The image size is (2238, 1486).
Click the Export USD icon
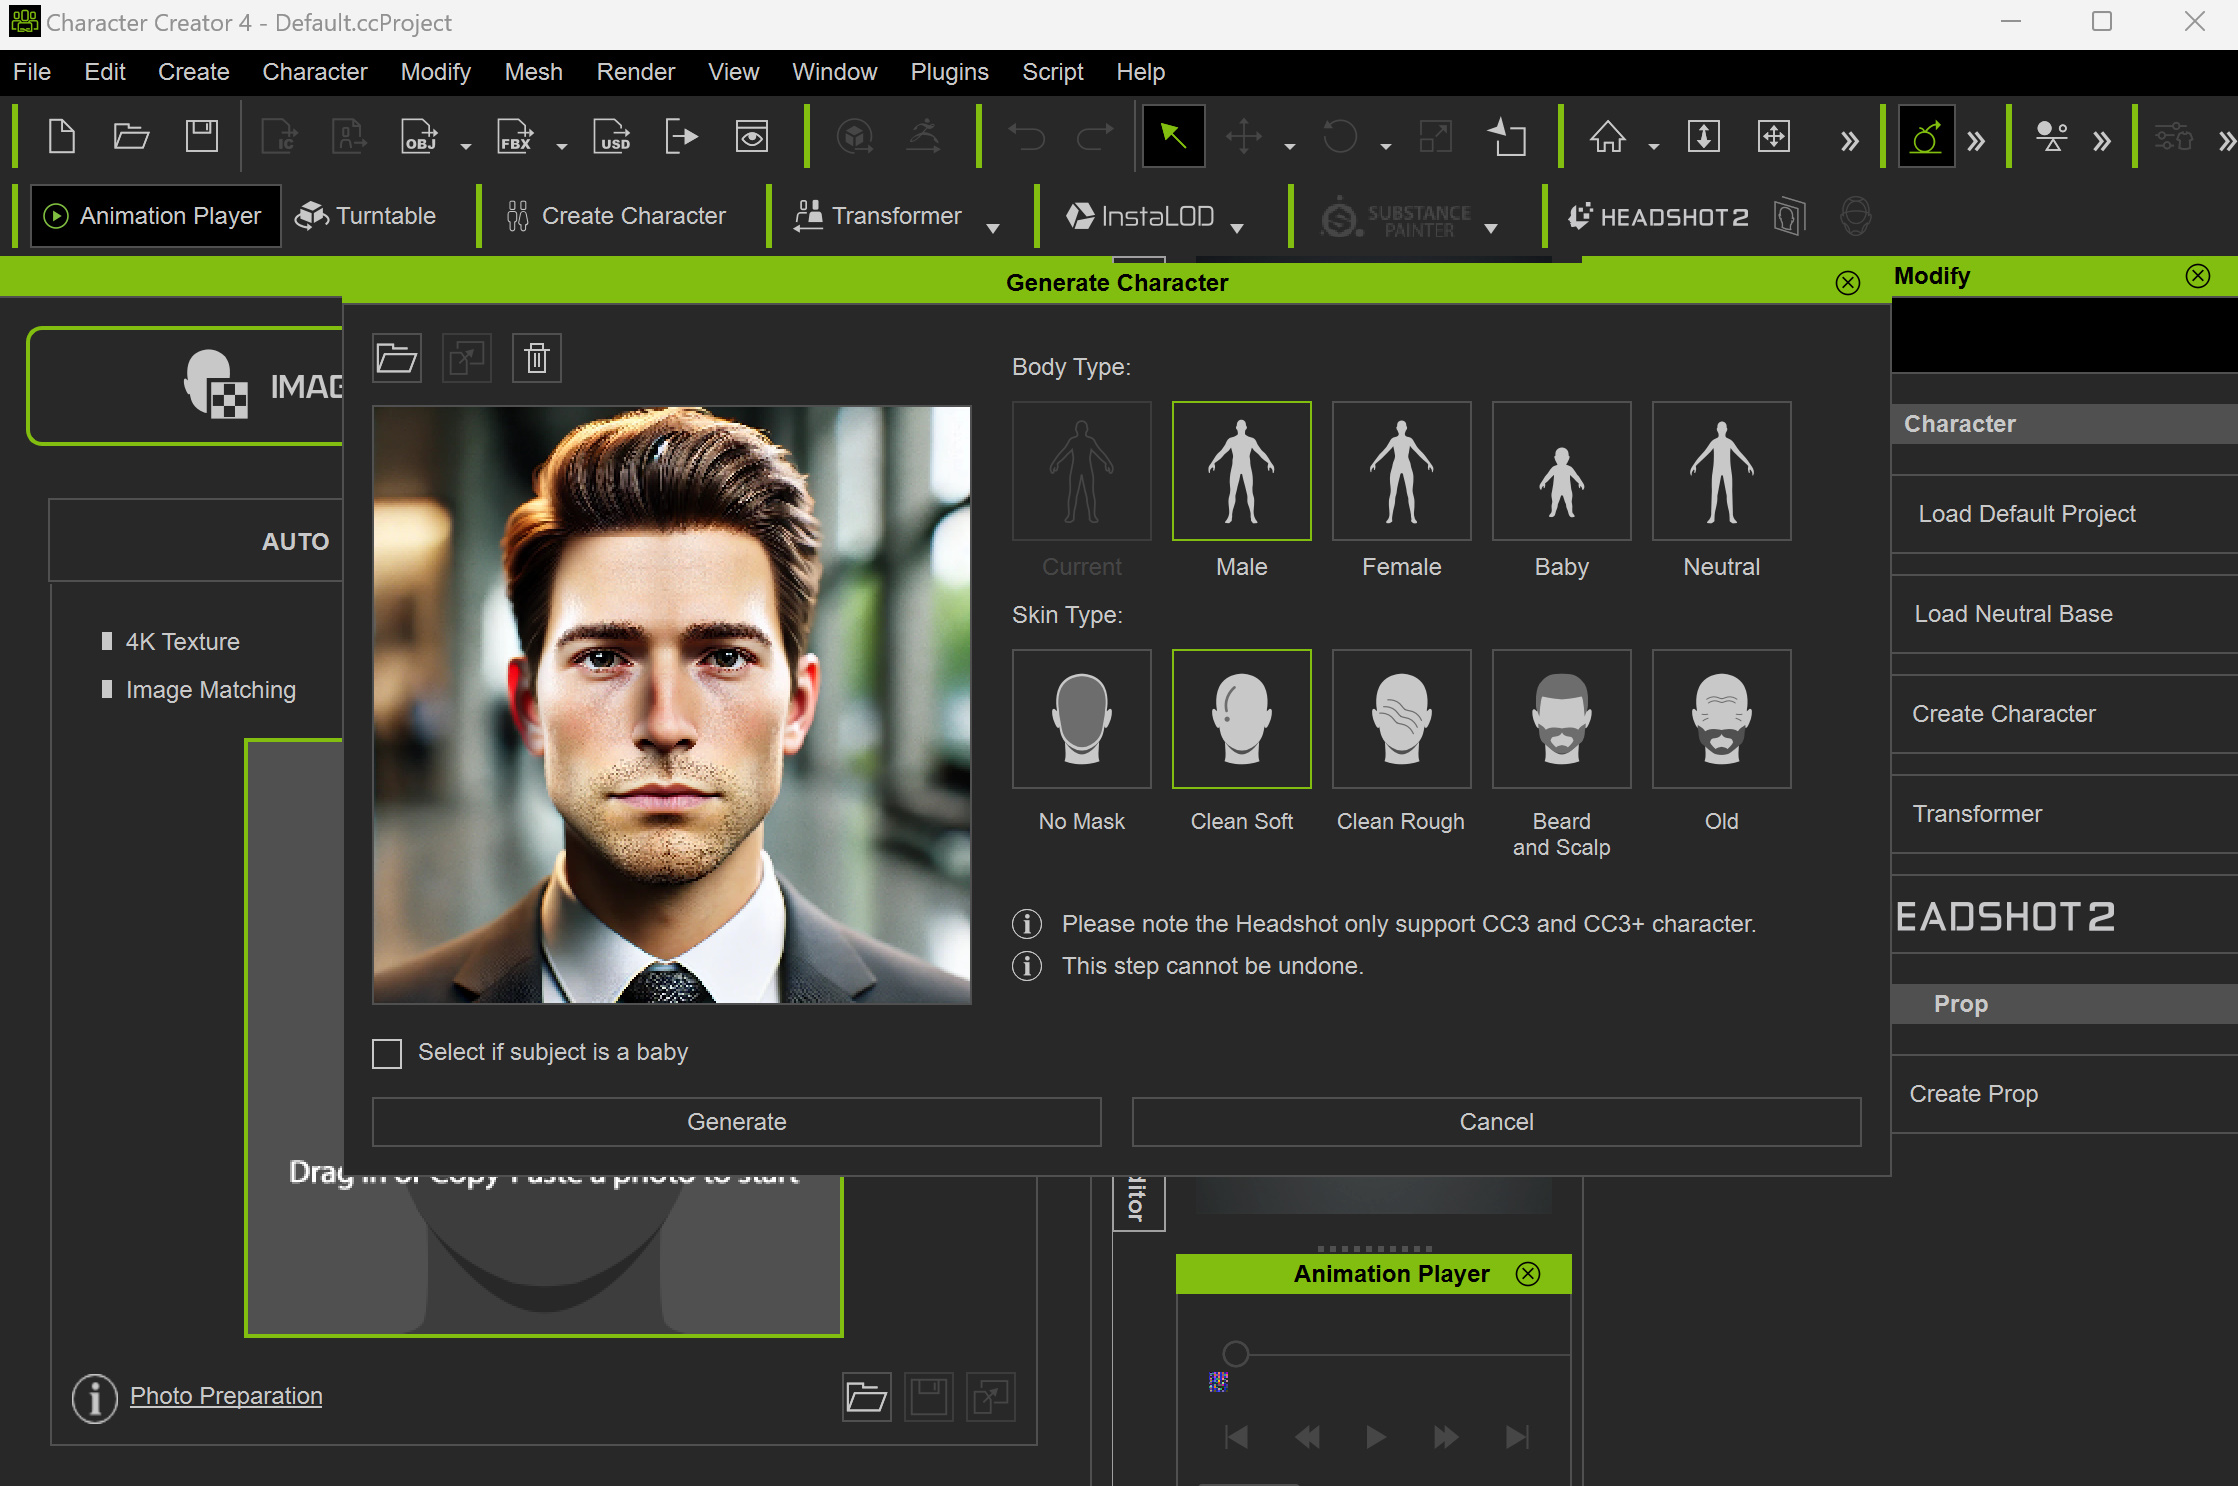click(x=612, y=136)
